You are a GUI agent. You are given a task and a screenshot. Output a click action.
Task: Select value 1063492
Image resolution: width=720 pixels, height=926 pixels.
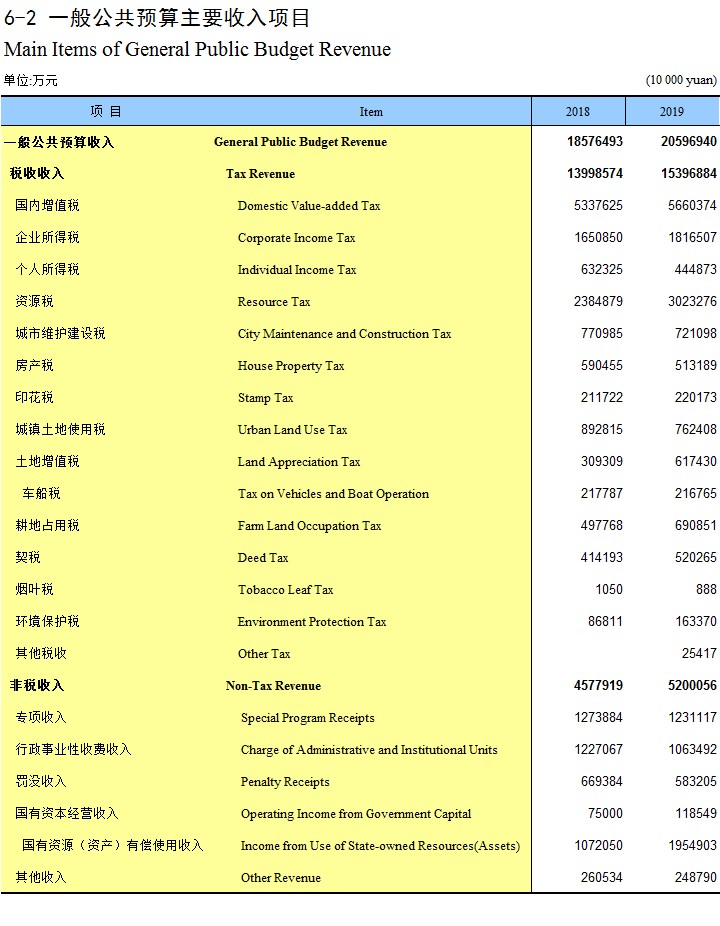click(692, 749)
